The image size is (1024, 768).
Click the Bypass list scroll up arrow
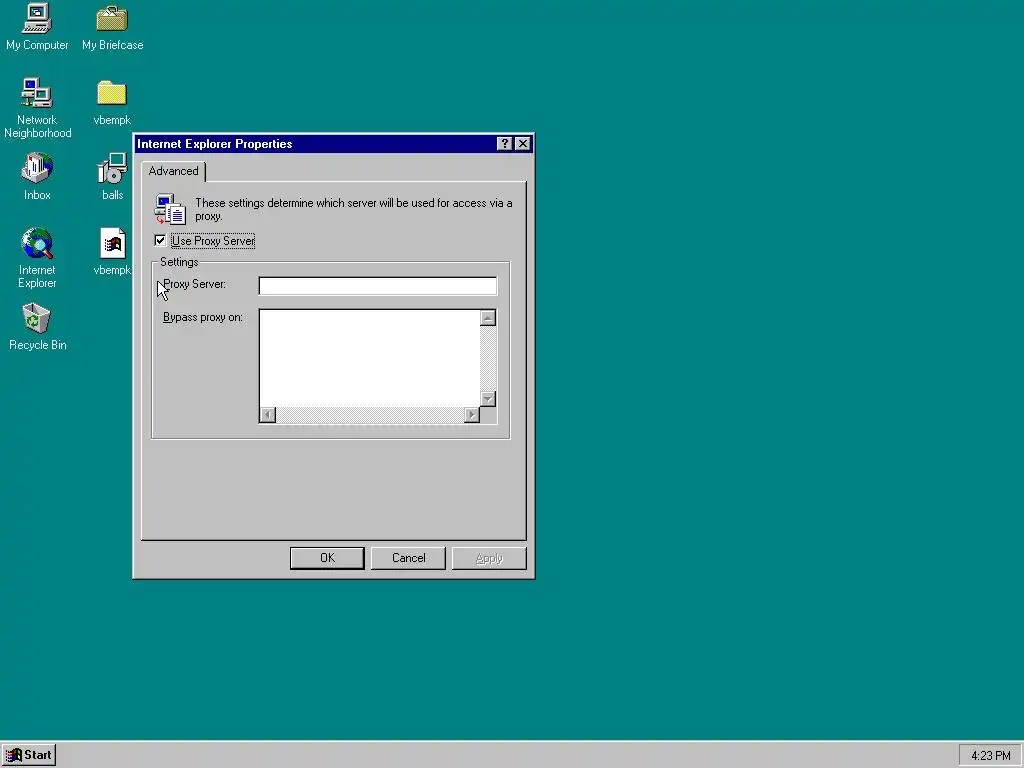tap(488, 318)
